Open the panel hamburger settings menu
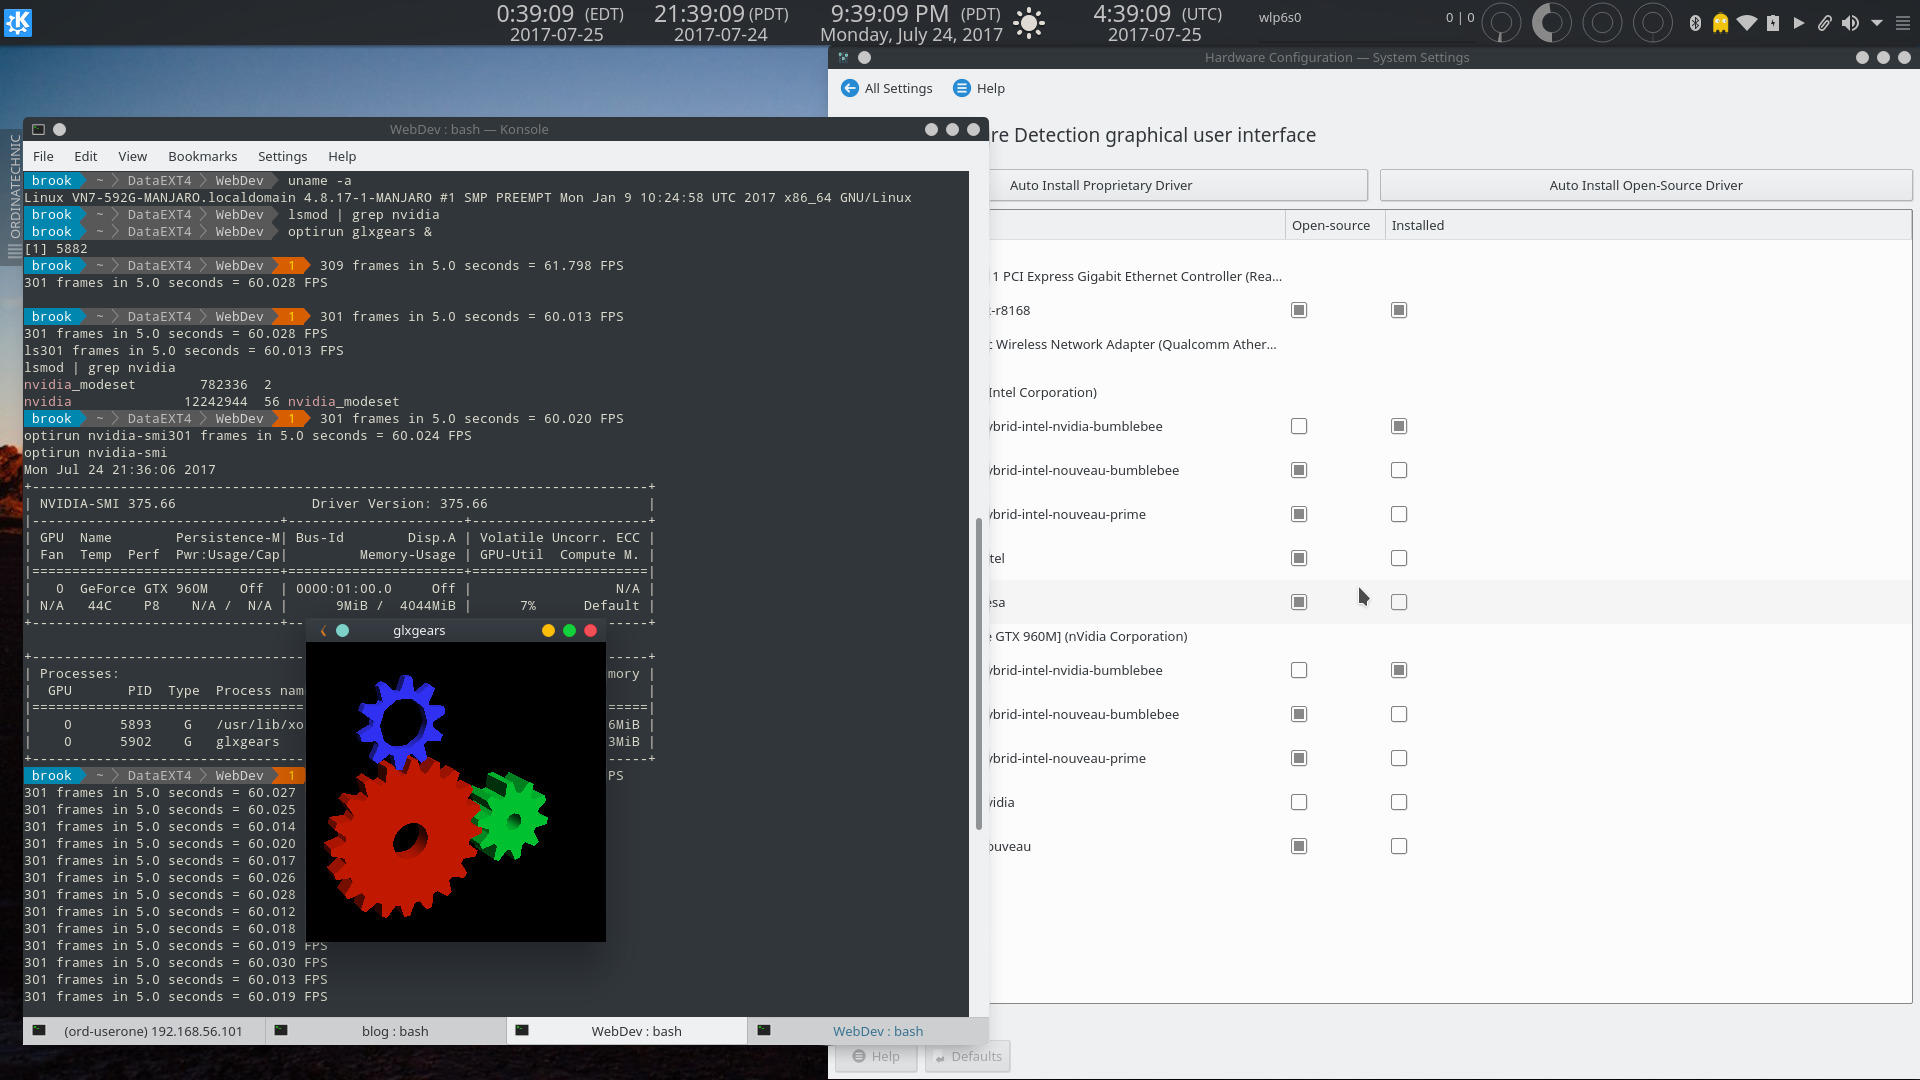 tap(1903, 22)
